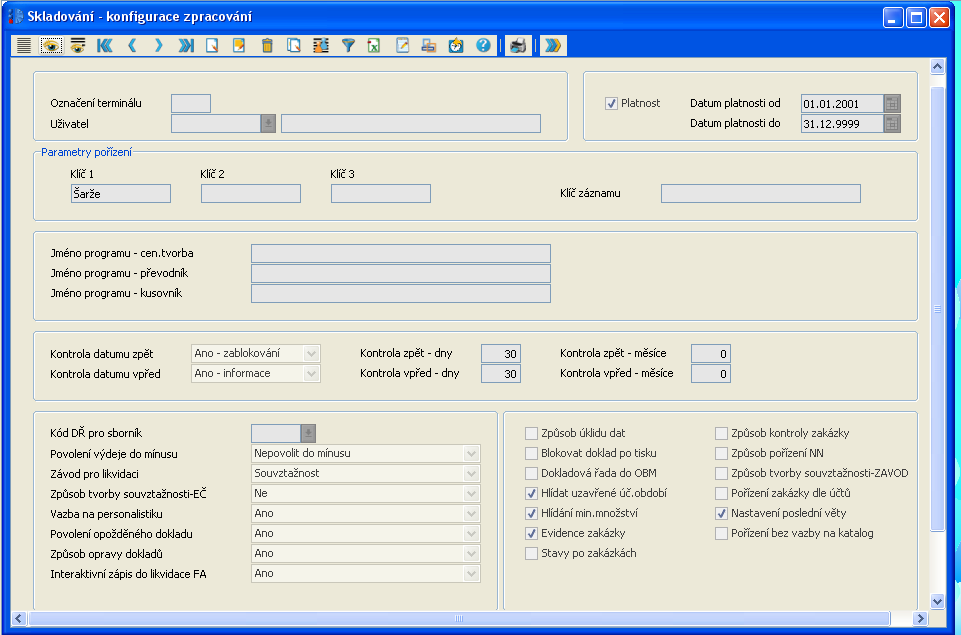
Task: Open the Povolení výdeje do mínusu dropdown
Action: (471, 453)
